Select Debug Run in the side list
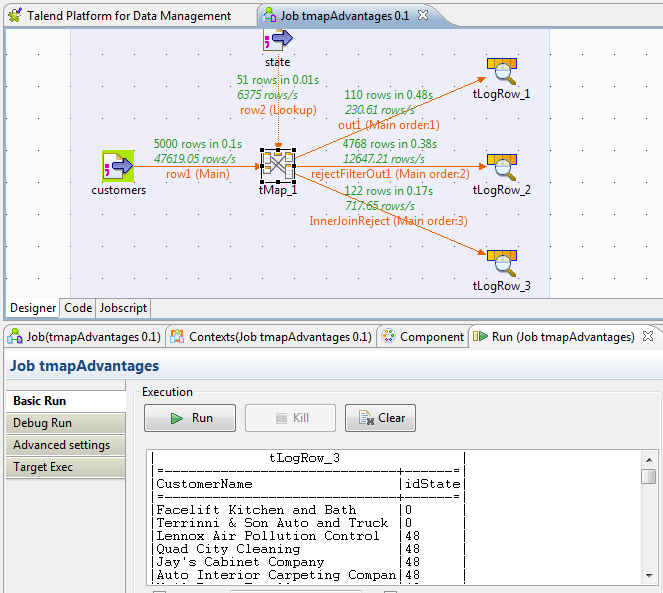 (x=66, y=423)
